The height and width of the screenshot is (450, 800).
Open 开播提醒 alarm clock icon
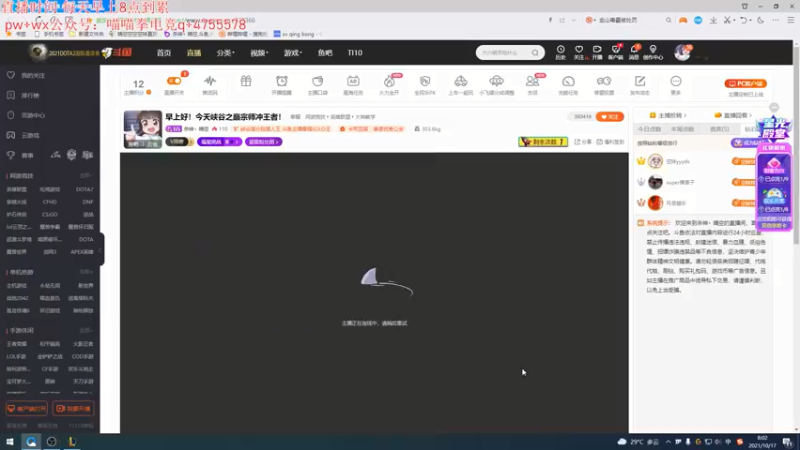coord(282,81)
